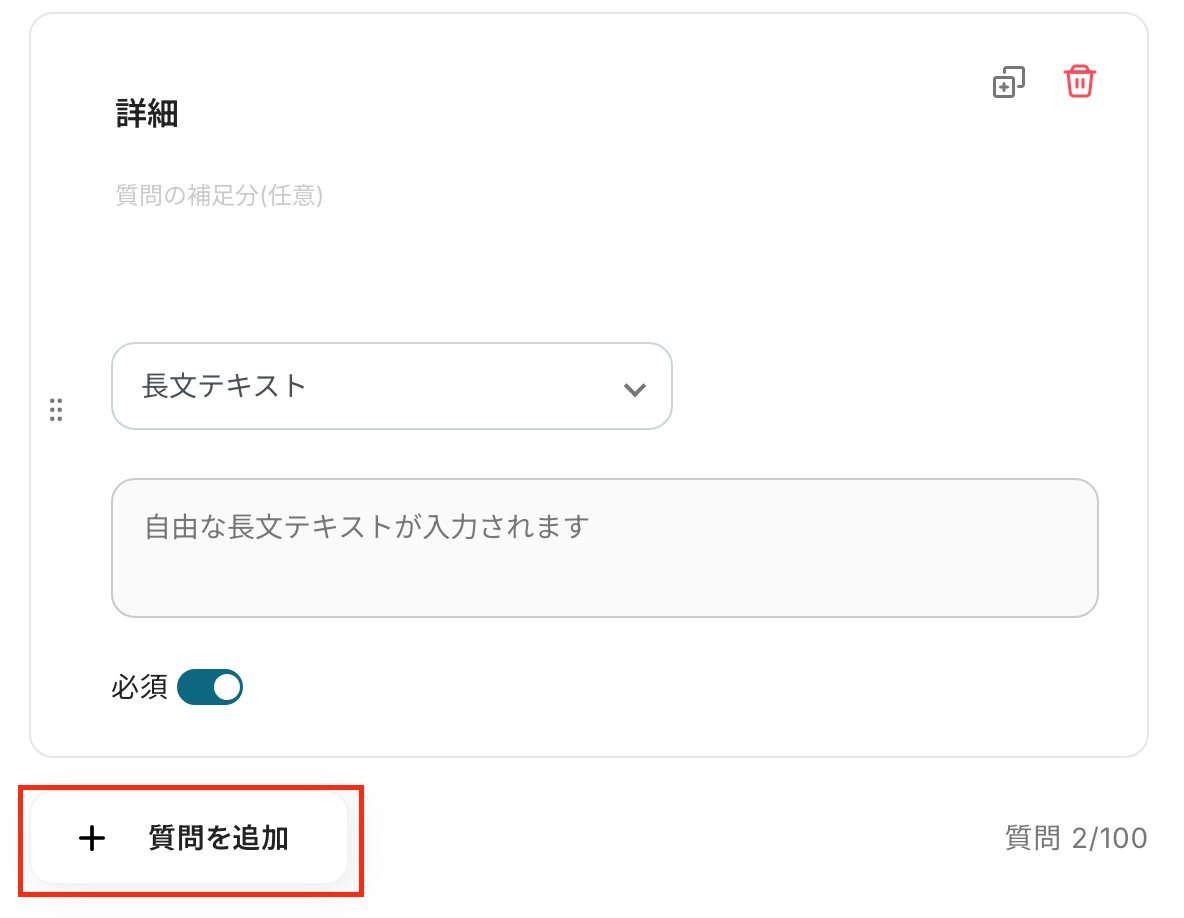Click the six-dot drag handle icon
Viewport: 1184px width, 918px height.
coord(56,409)
